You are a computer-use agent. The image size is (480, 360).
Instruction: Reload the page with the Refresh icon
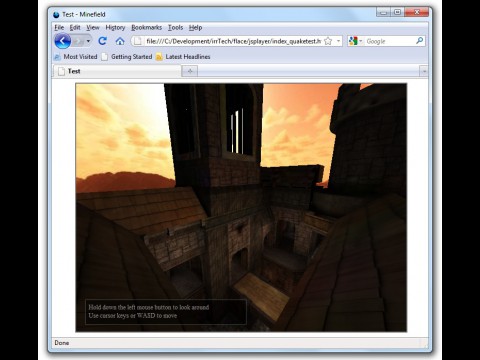pyautogui.click(x=102, y=41)
